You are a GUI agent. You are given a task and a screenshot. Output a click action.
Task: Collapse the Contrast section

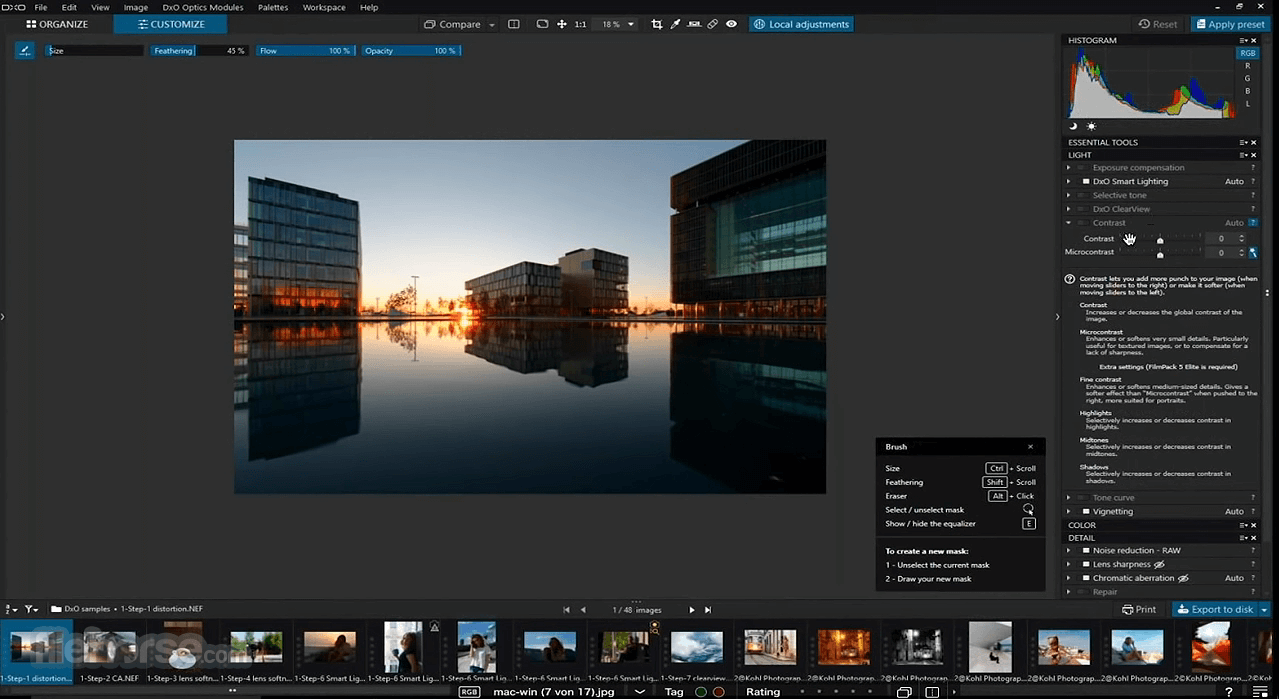pyautogui.click(x=1069, y=223)
